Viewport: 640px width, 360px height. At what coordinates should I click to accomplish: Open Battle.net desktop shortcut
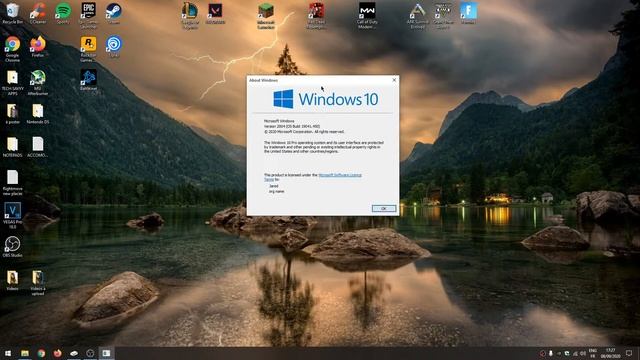(x=88, y=80)
